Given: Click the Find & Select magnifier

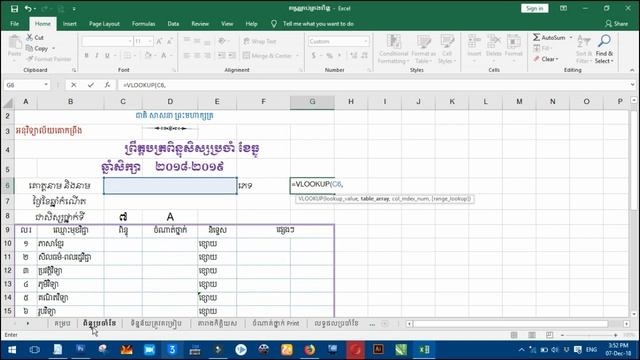Looking at the screenshot, I should tap(604, 41).
